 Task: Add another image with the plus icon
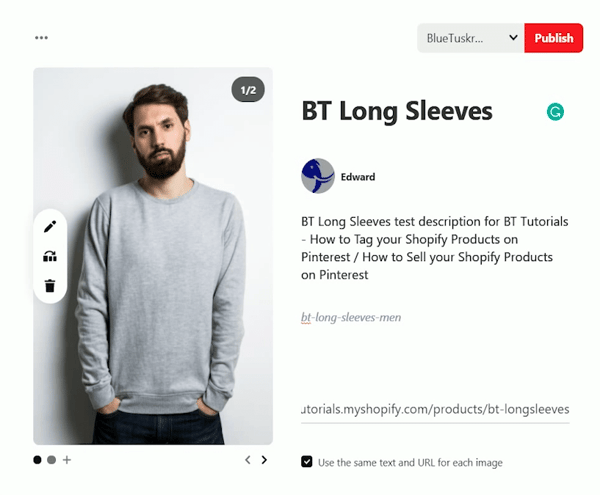[67, 460]
